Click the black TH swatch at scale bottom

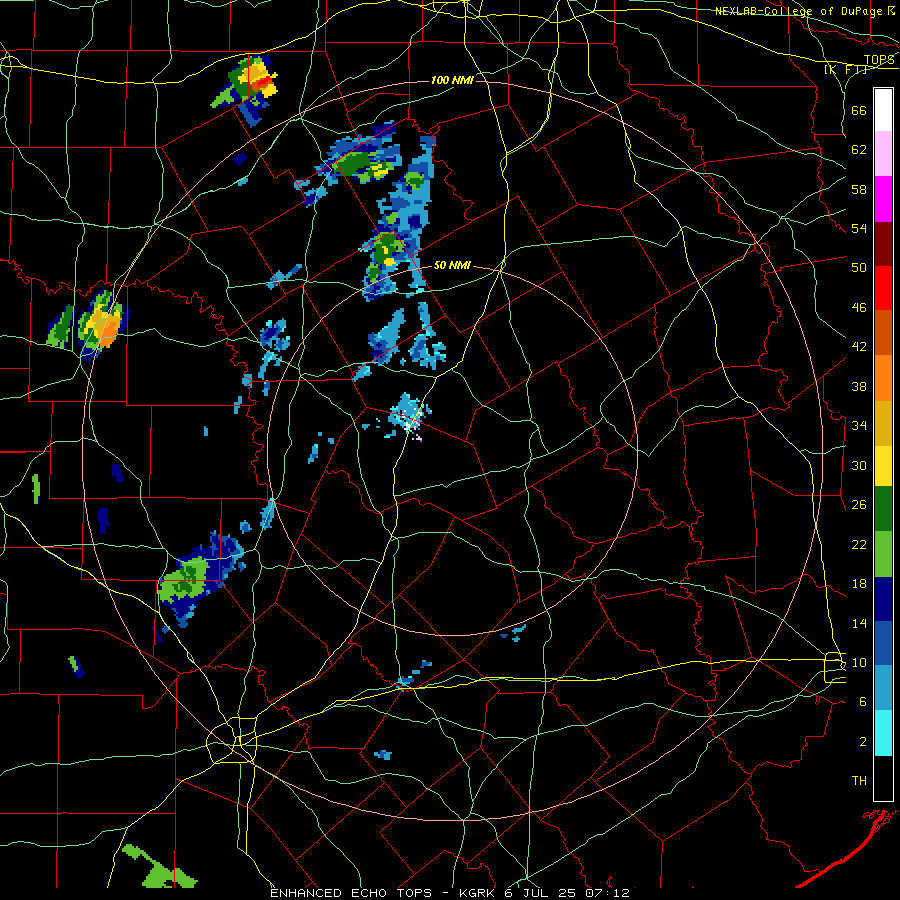click(x=883, y=778)
